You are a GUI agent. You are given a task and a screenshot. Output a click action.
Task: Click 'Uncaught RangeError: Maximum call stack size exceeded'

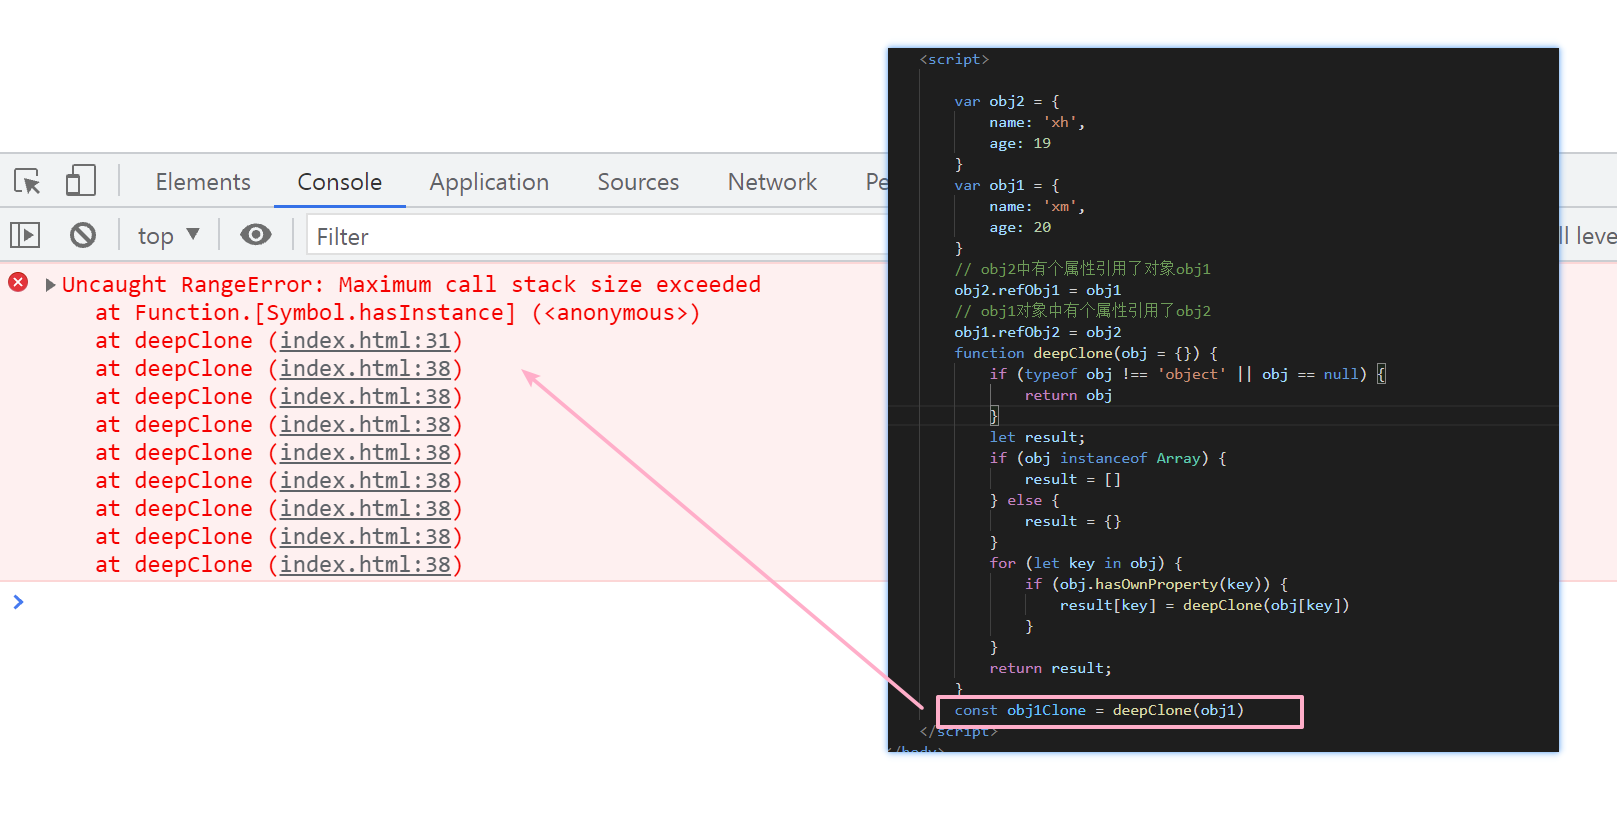(x=411, y=285)
